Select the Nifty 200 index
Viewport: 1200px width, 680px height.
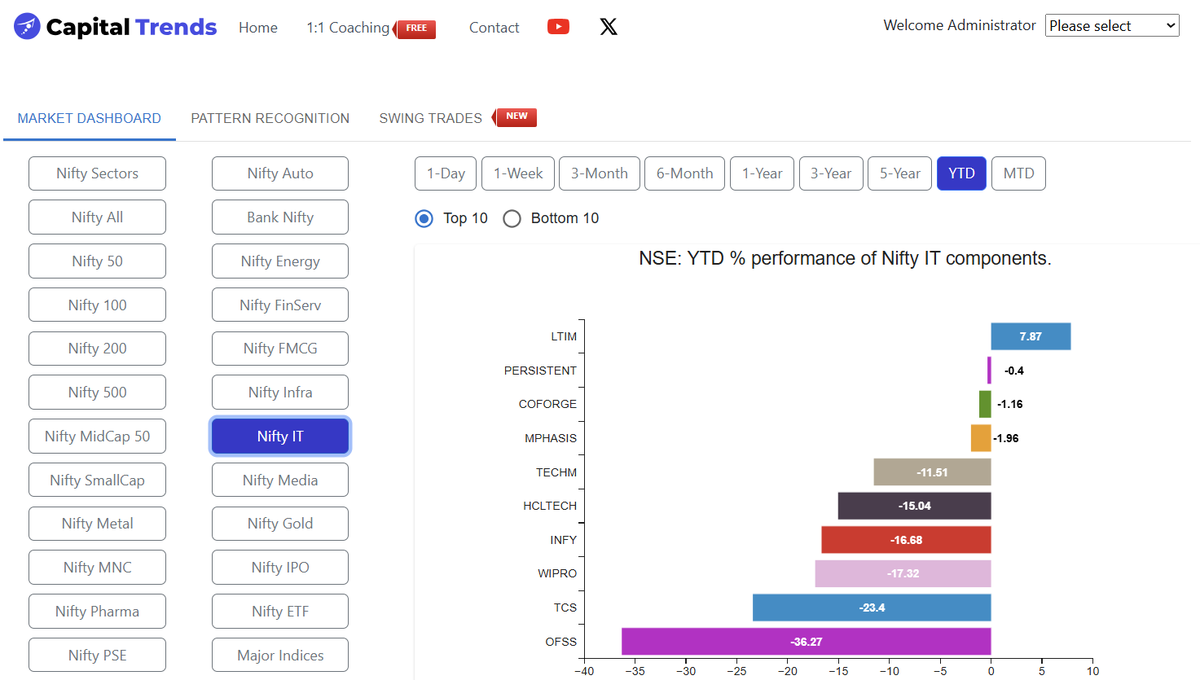[x=97, y=348]
